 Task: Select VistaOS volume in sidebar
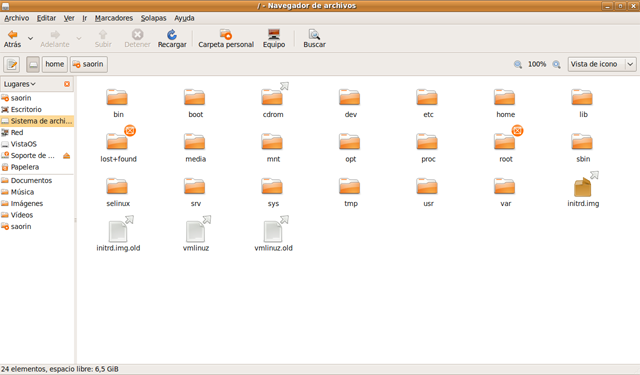pyautogui.click(x=37, y=144)
